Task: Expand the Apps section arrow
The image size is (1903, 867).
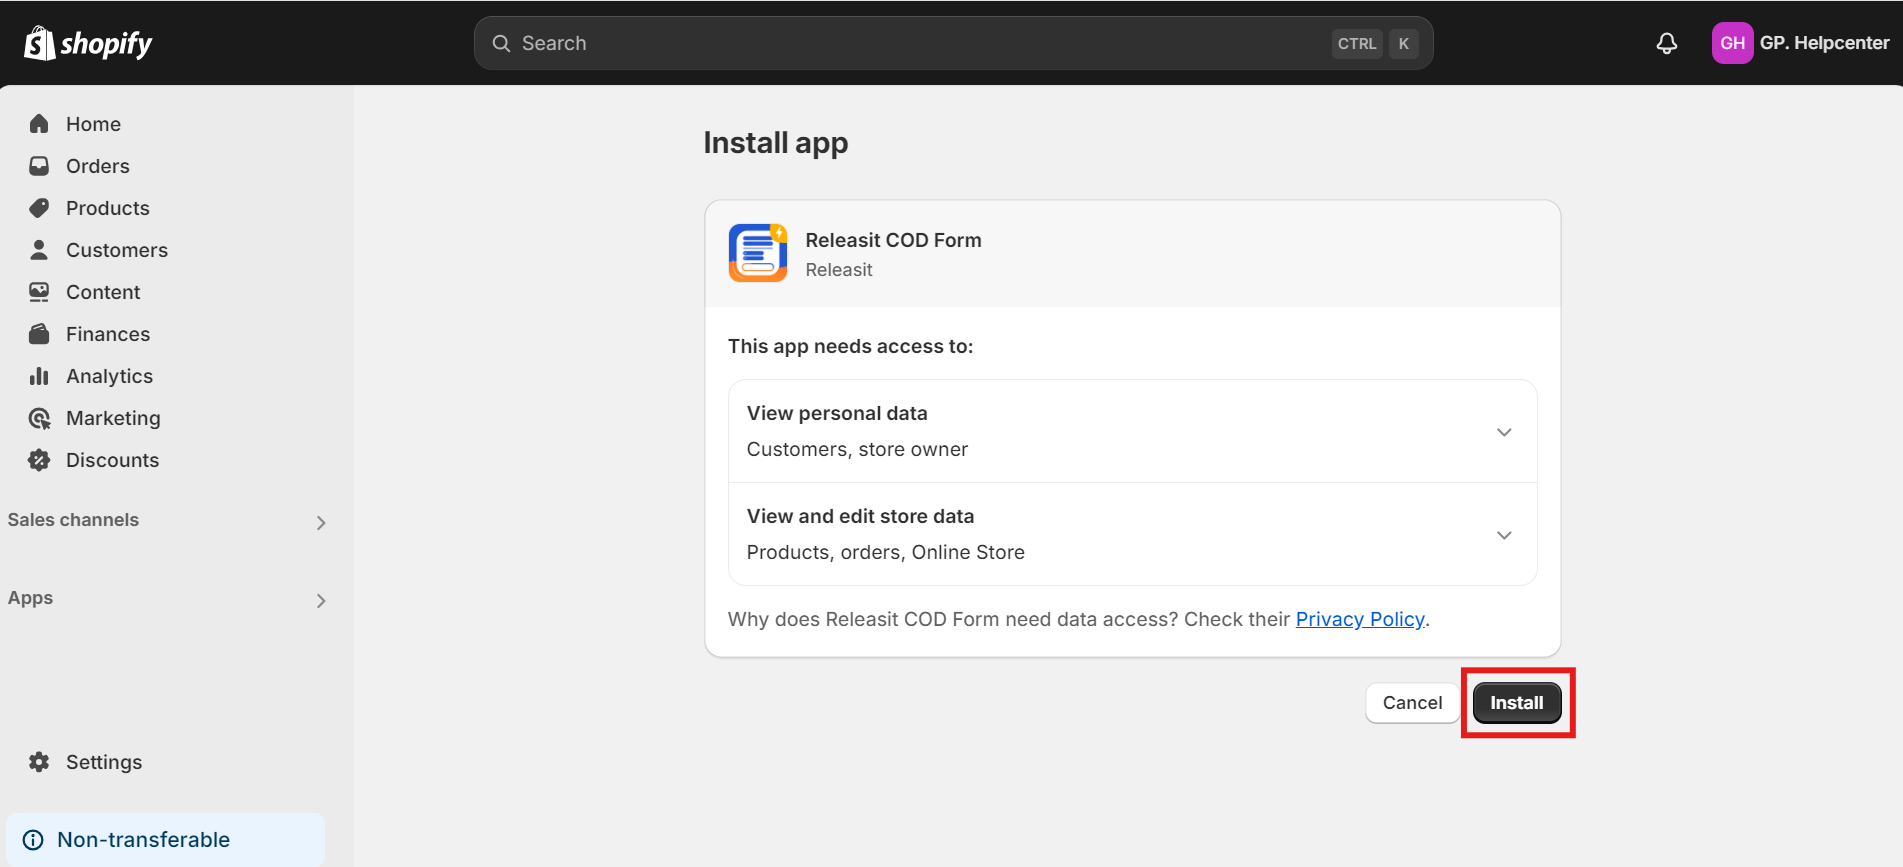Action: coord(321,600)
